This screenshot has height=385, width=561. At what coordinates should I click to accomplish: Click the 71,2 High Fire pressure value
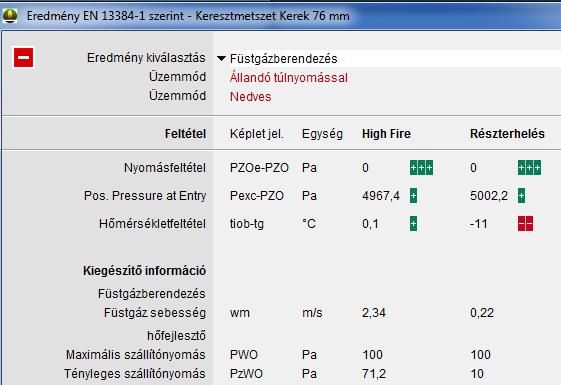coord(374,374)
